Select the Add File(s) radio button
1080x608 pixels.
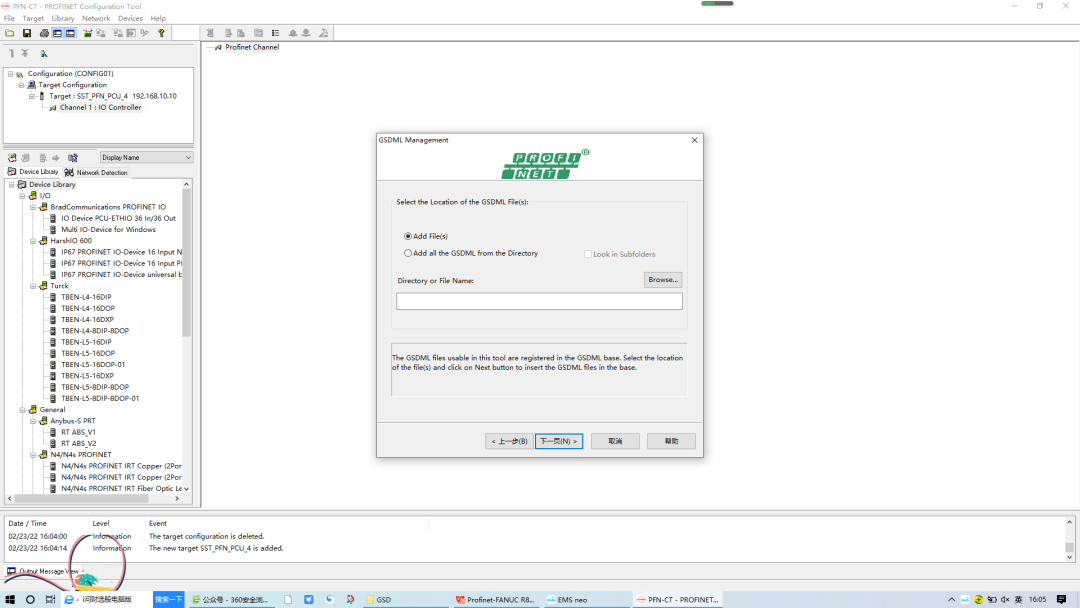(x=408, y=235)
